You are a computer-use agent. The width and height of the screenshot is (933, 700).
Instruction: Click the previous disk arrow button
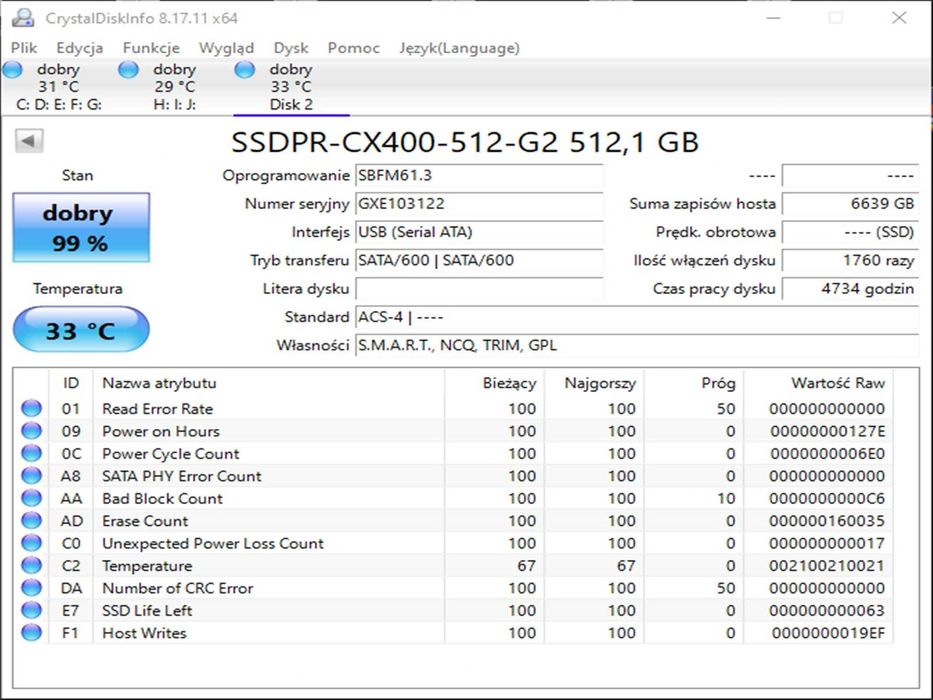pos(29,142)
